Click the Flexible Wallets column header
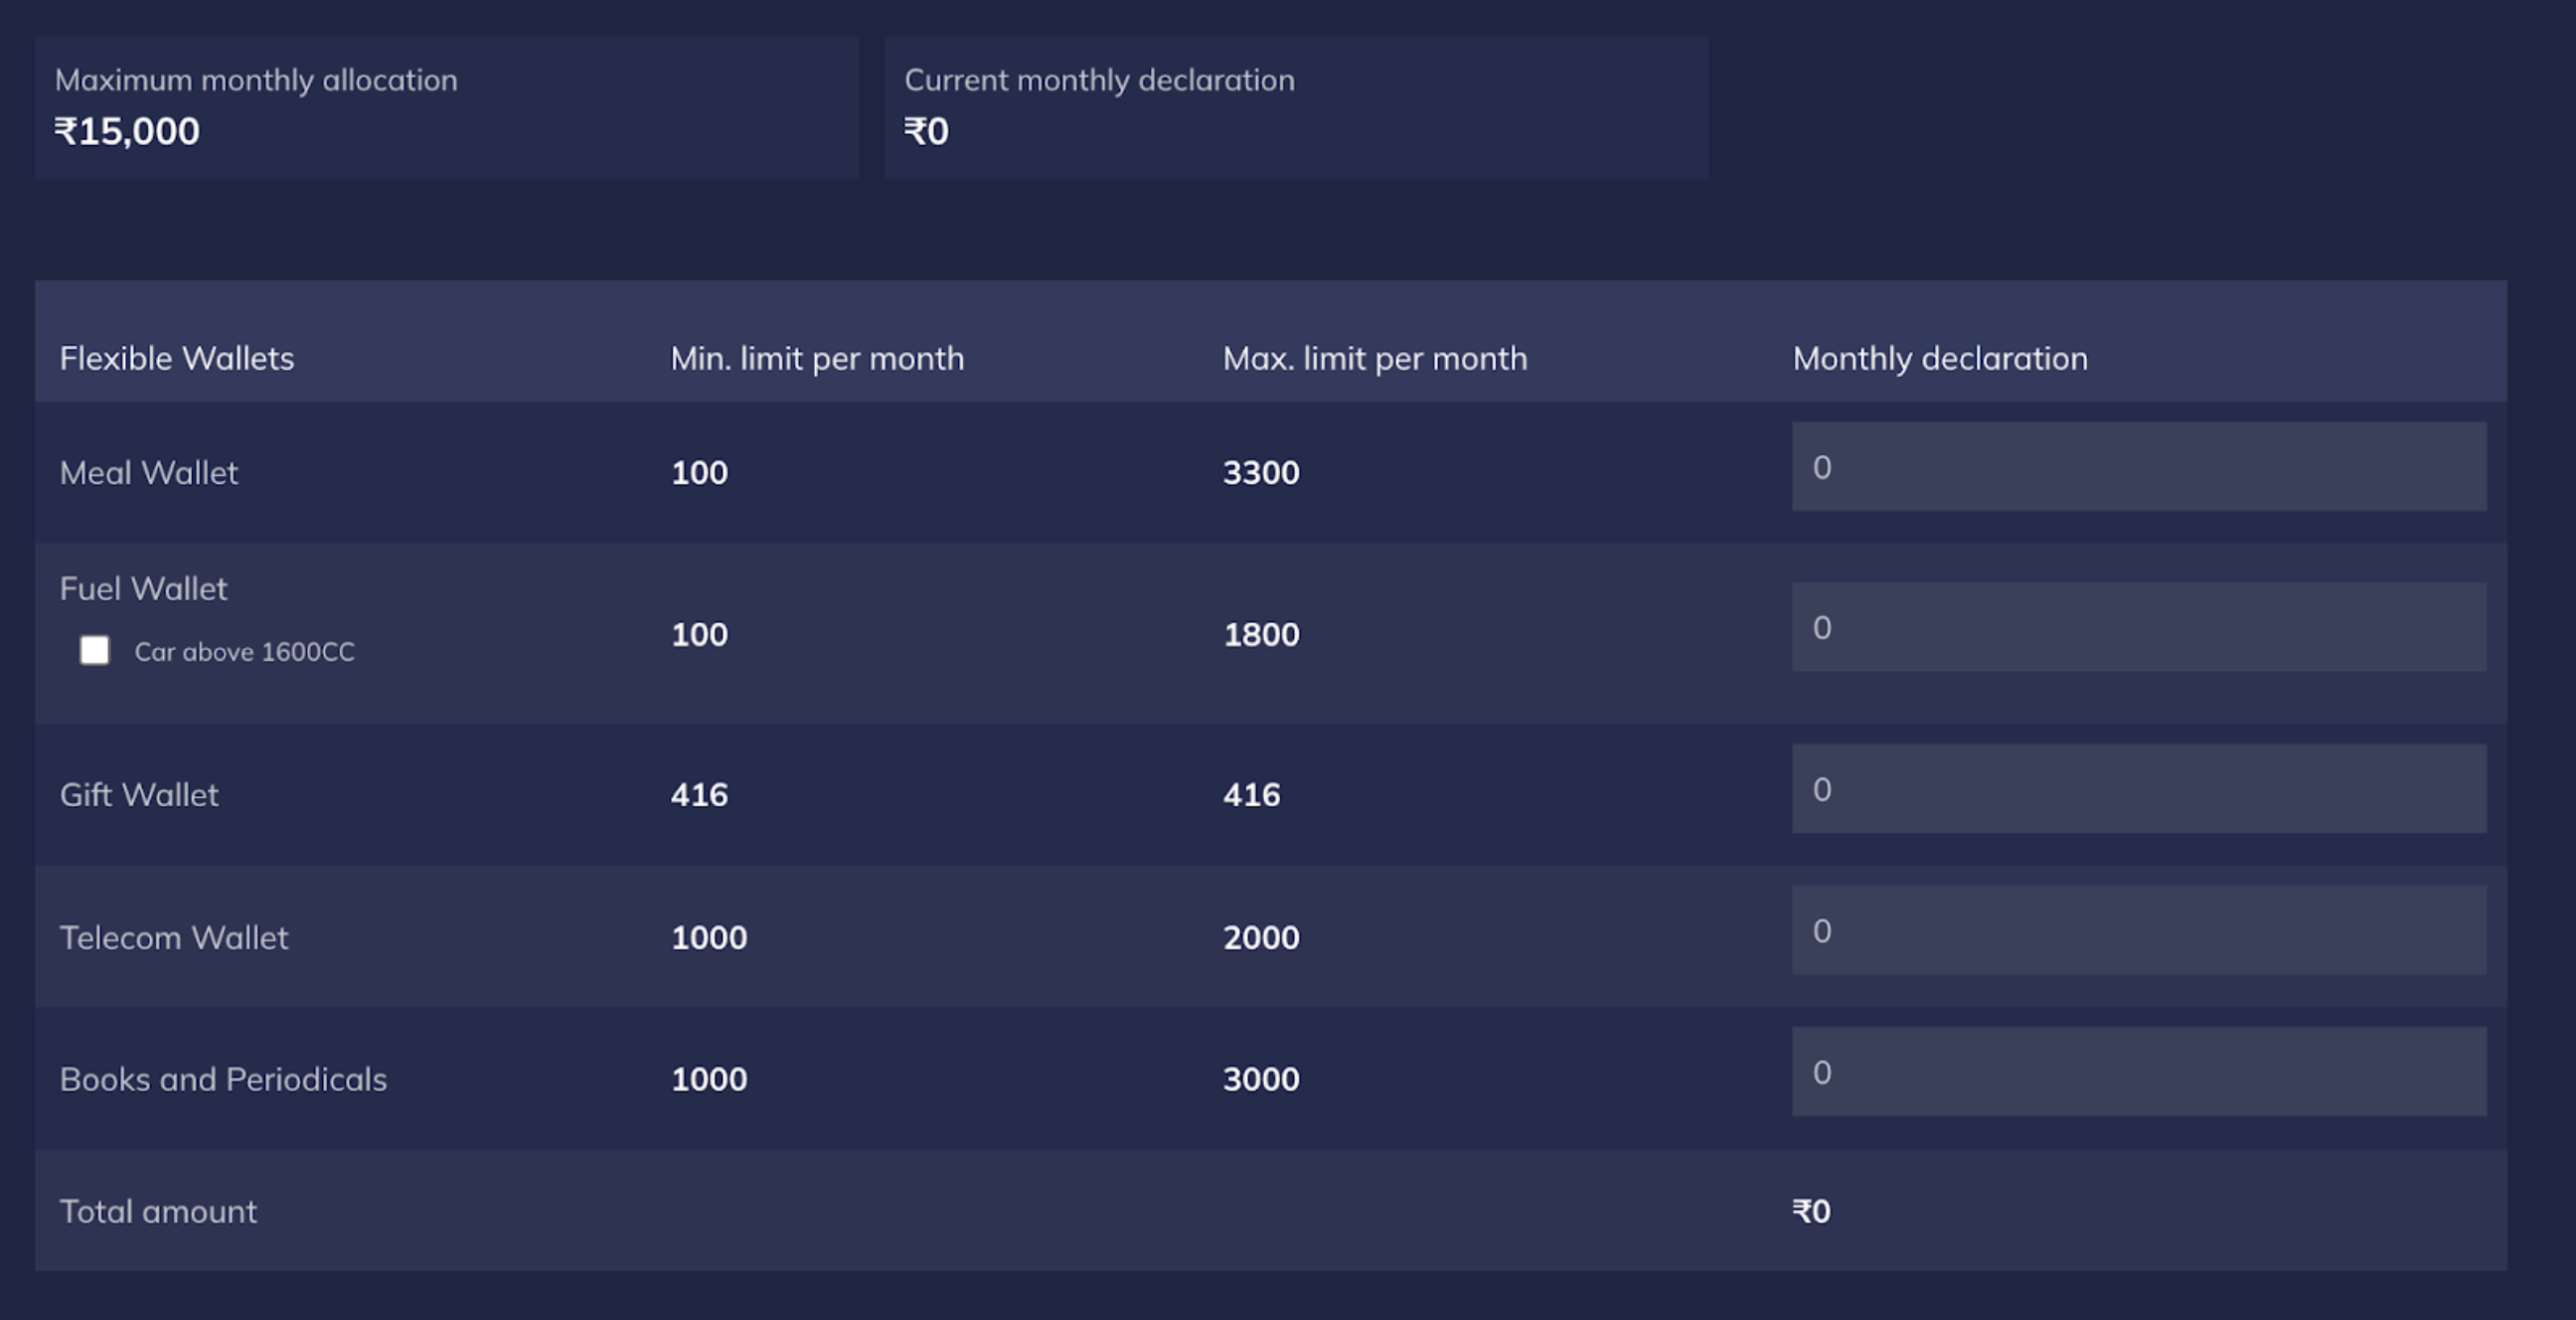Image resolution: width=2576 pixels, height=1320 pixels. click(177, 358)
